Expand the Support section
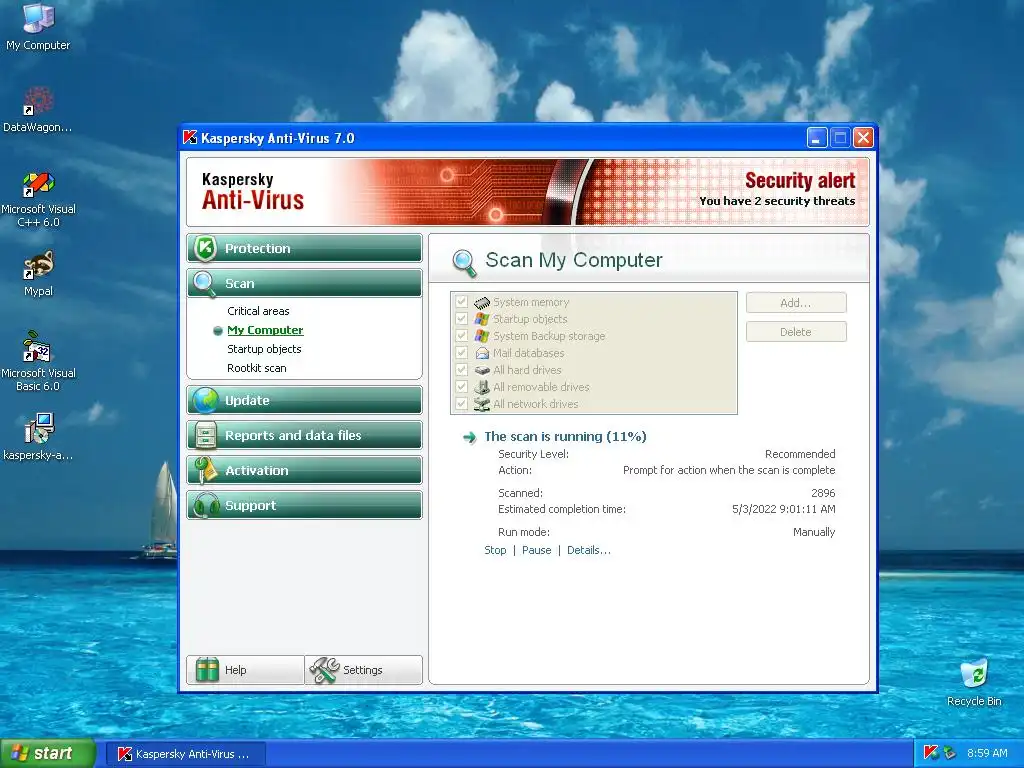 [304, 505]
